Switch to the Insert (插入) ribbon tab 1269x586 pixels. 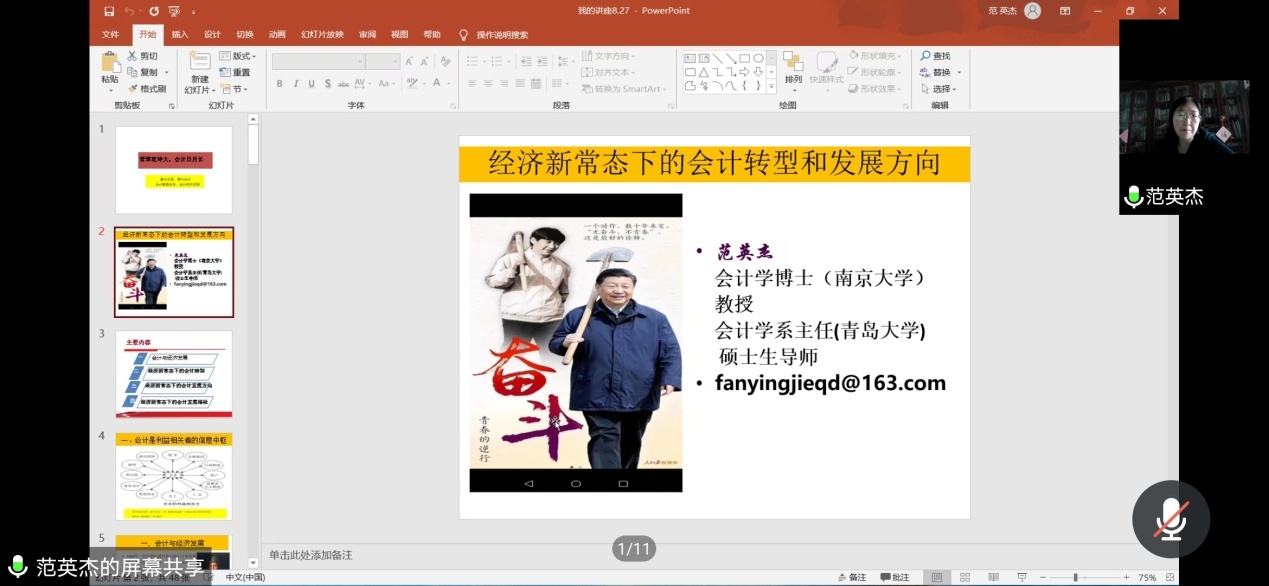182,33
